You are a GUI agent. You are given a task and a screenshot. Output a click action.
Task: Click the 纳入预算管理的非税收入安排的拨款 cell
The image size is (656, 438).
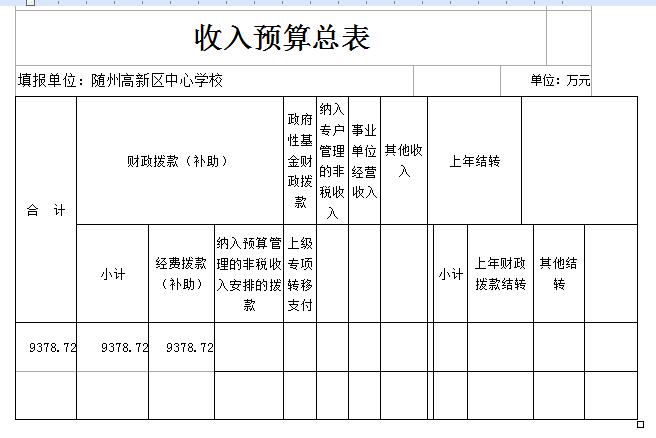249,274
